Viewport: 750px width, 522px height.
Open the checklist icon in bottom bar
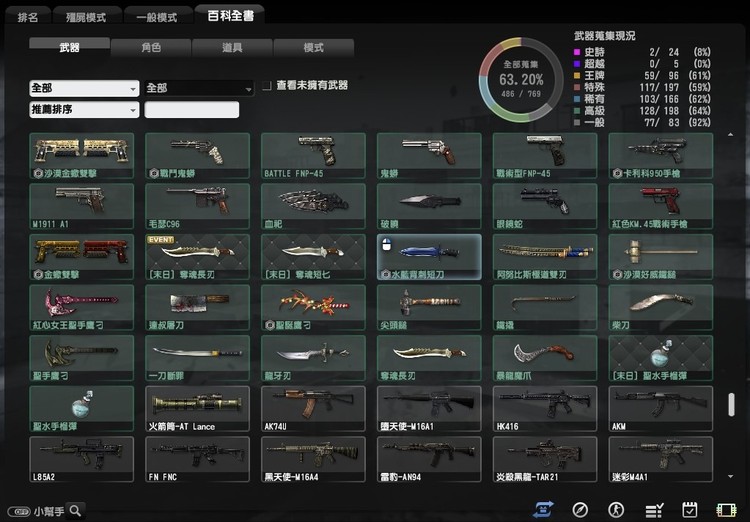[653, 511]
